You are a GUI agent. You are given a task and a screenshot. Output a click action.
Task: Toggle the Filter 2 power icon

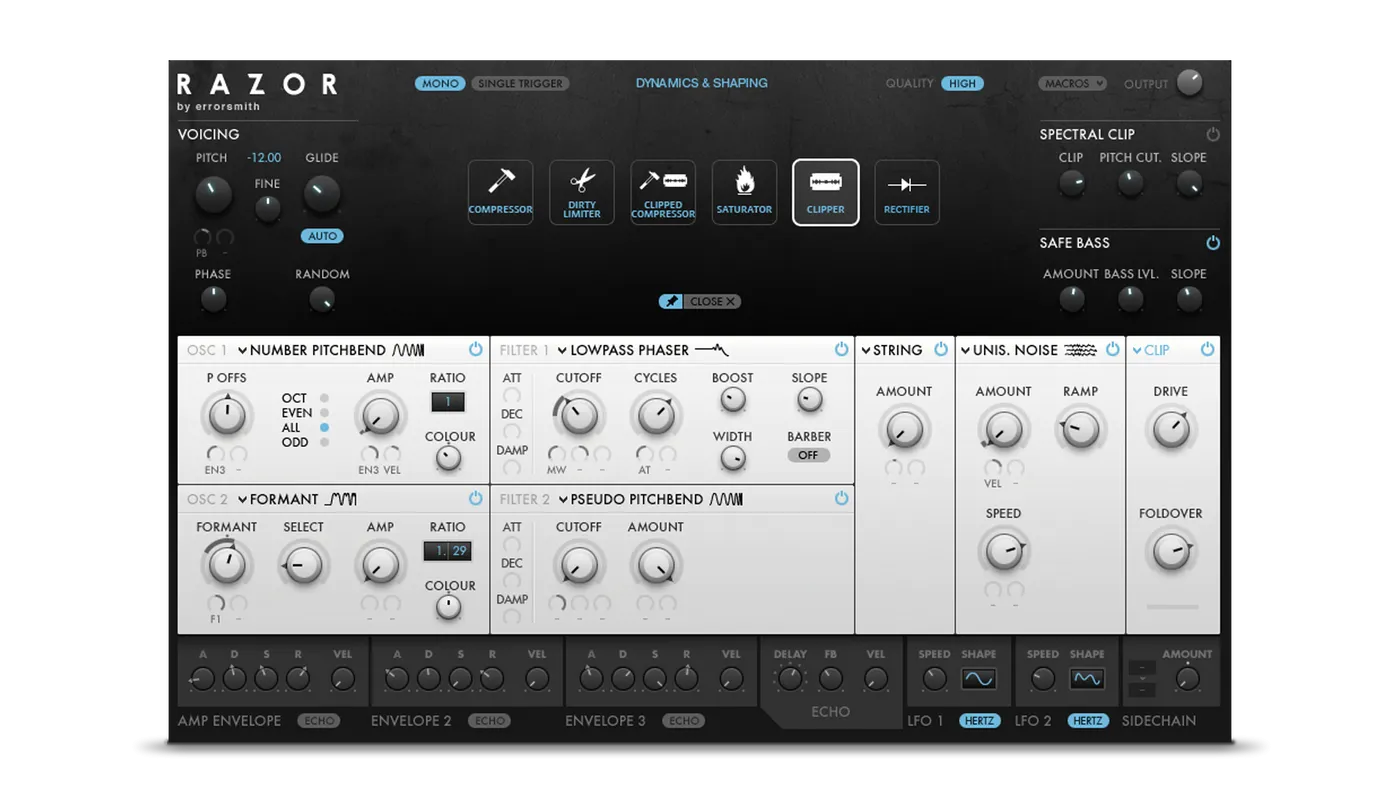tap(841, 499)
